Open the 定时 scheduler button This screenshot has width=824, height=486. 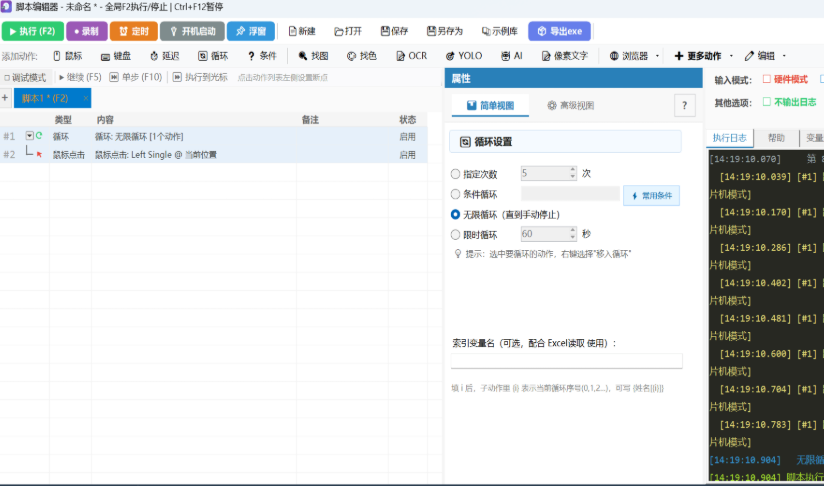click(x=133, y=31)
